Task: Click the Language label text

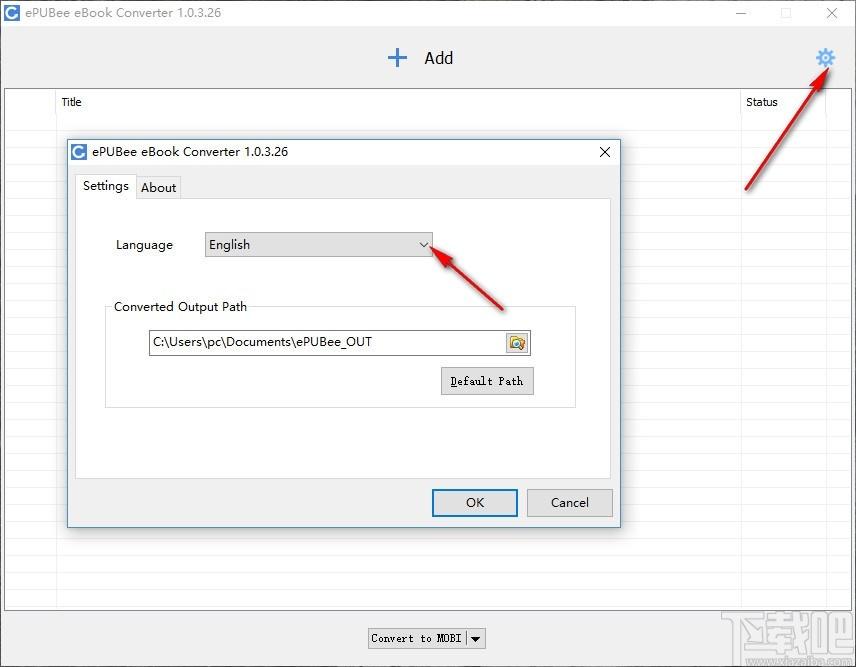Action: [144, 245]
